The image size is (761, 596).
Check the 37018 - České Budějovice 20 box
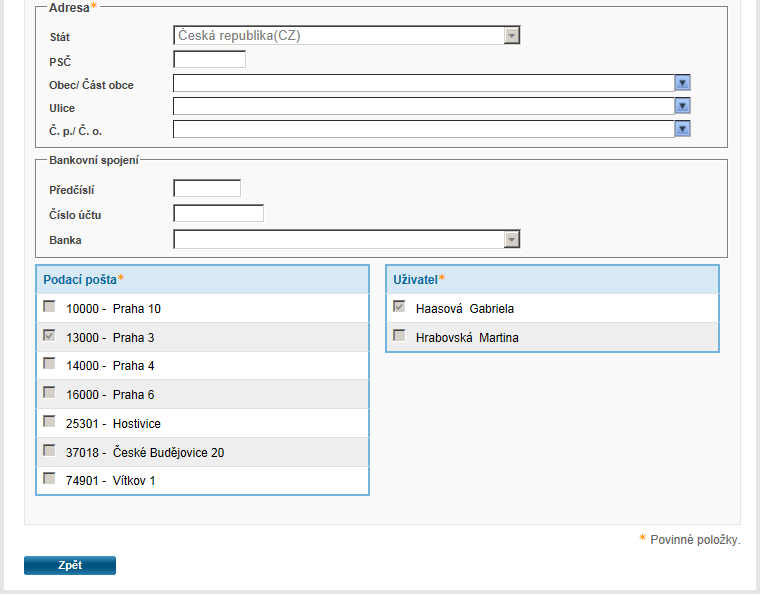pos(49,451)
